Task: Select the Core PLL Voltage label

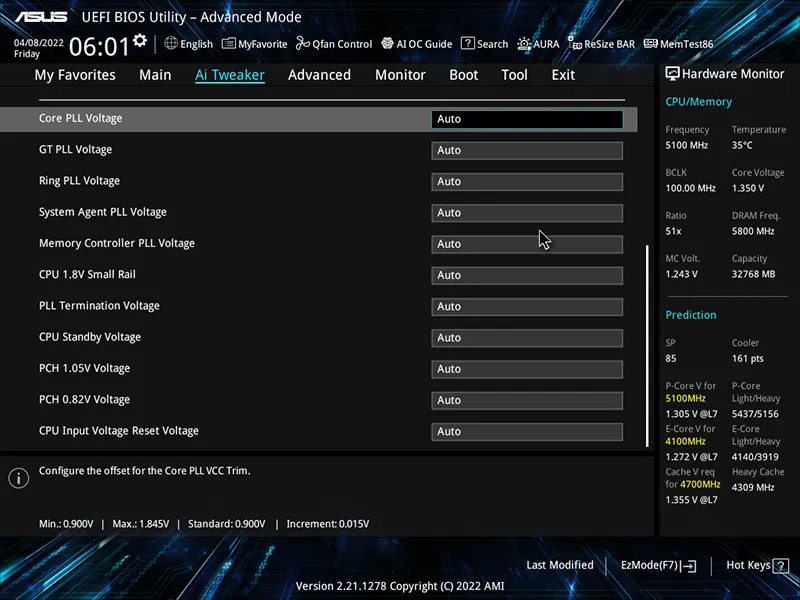Action: [81, 118]
